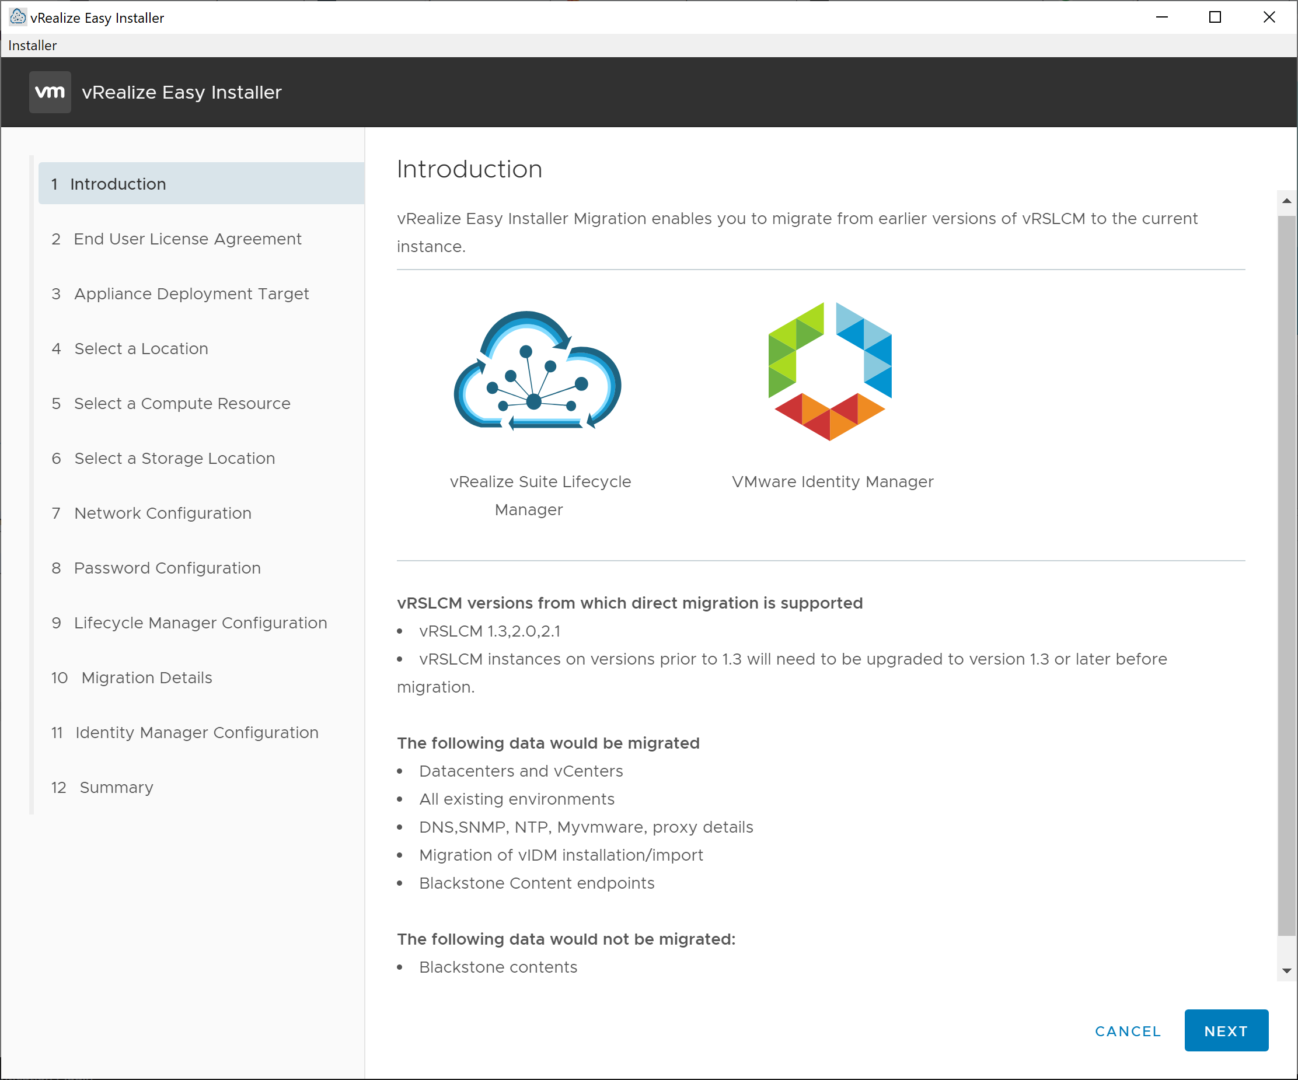The width and height of the screenshot is (1298, 1080).
Task: Select the Introduction step
Action: 118,184
